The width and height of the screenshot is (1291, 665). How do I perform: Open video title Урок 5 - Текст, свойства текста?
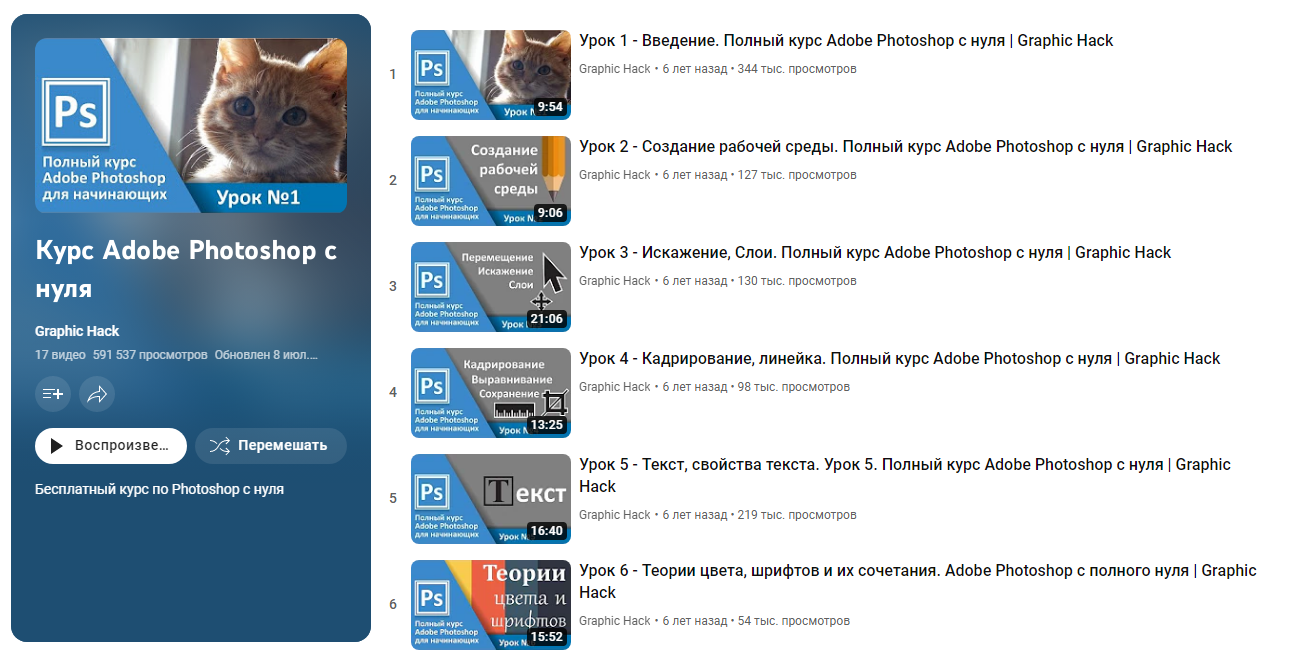[x=905, y=476]
